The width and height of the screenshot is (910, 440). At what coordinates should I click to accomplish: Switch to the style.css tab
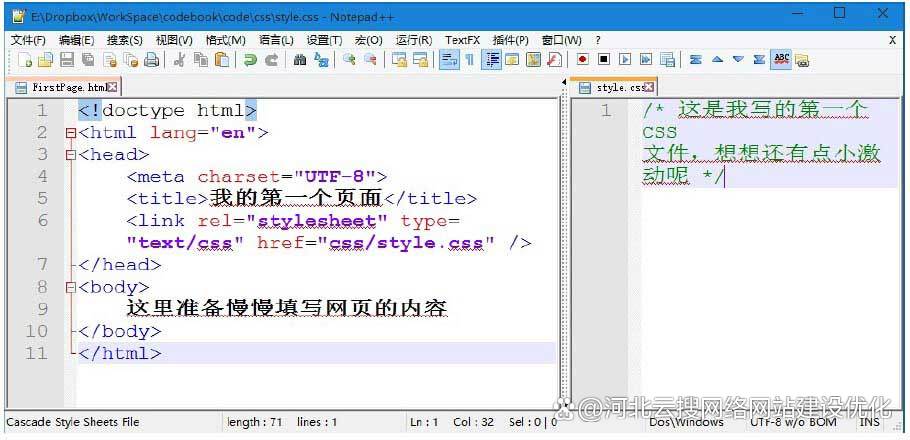[x=615, y=87]
